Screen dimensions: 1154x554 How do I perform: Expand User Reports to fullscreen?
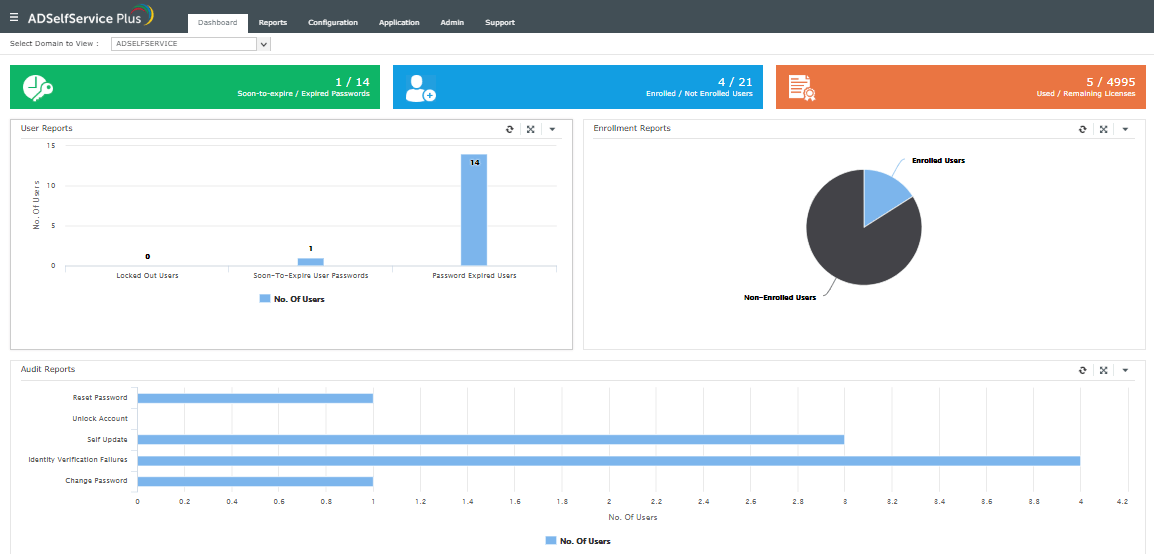[x=531, y=129]
